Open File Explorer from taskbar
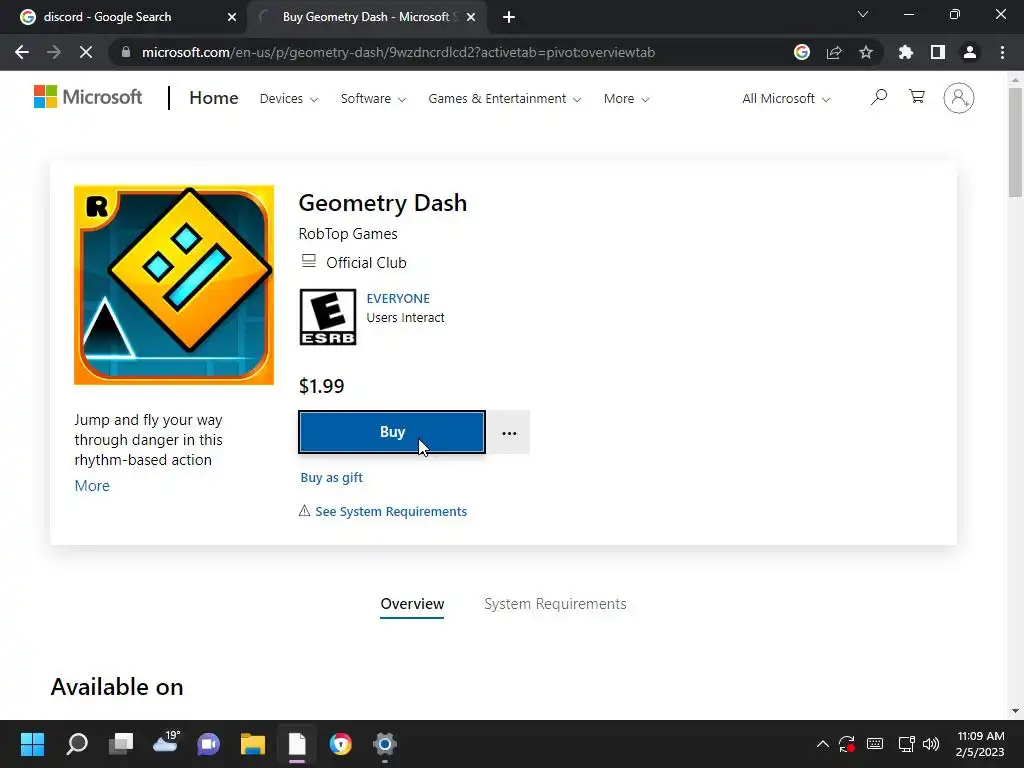Screen dimensions: 1024x768 pos(253,744)
